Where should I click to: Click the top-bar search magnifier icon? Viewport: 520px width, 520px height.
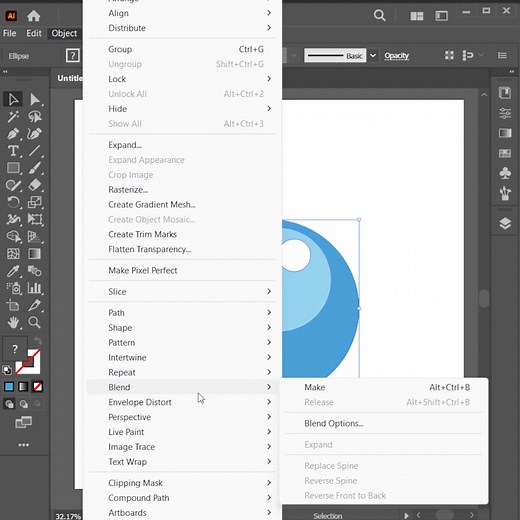click(379, 15)
